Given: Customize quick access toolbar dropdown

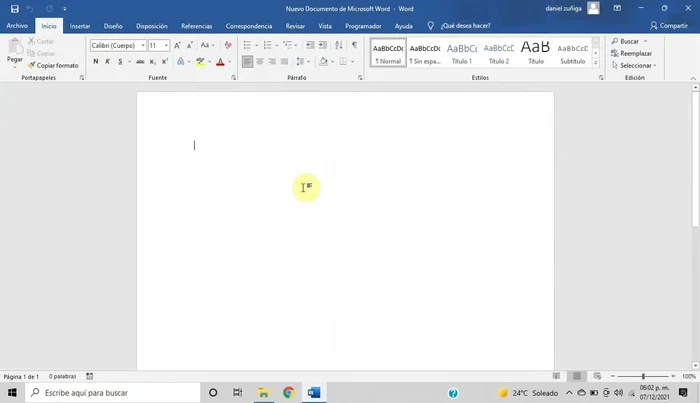Looking at the screenshot, I should tap(65, 8).
